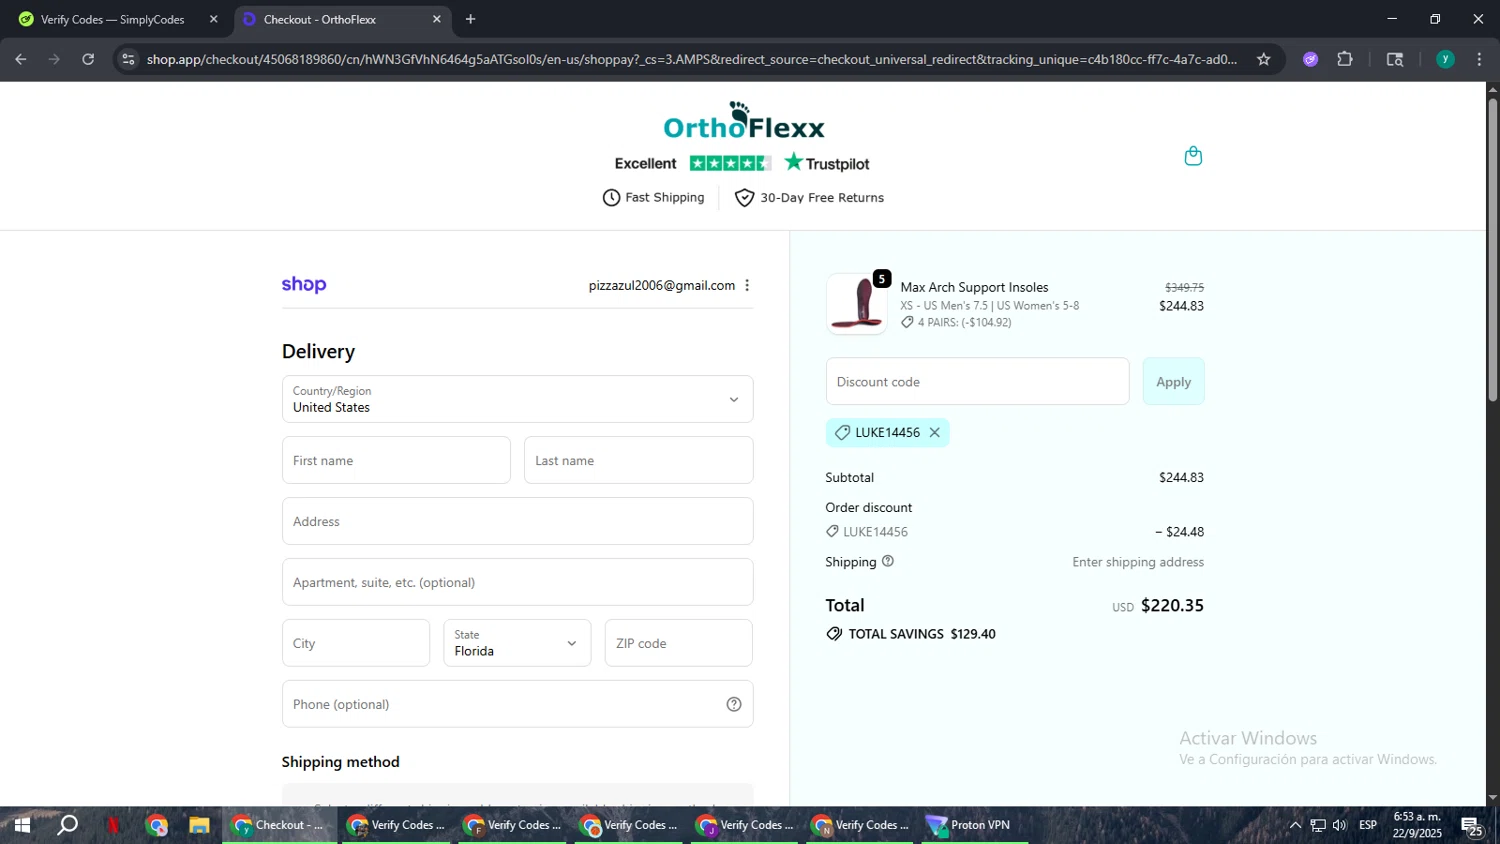Bookmark this page with star icon

(1264, 59)
